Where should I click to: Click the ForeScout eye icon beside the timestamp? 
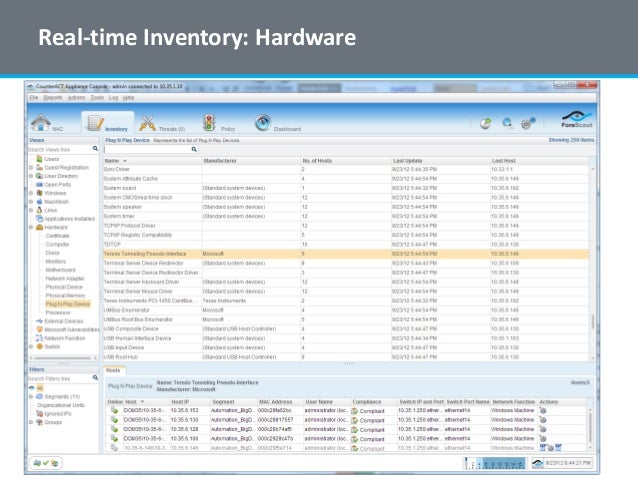coord(537,463)
